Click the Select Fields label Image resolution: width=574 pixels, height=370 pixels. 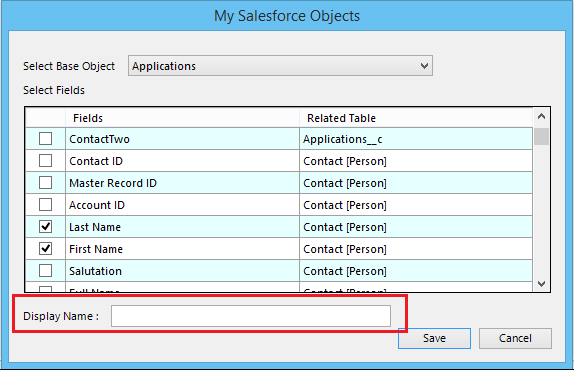coord(54,90)
